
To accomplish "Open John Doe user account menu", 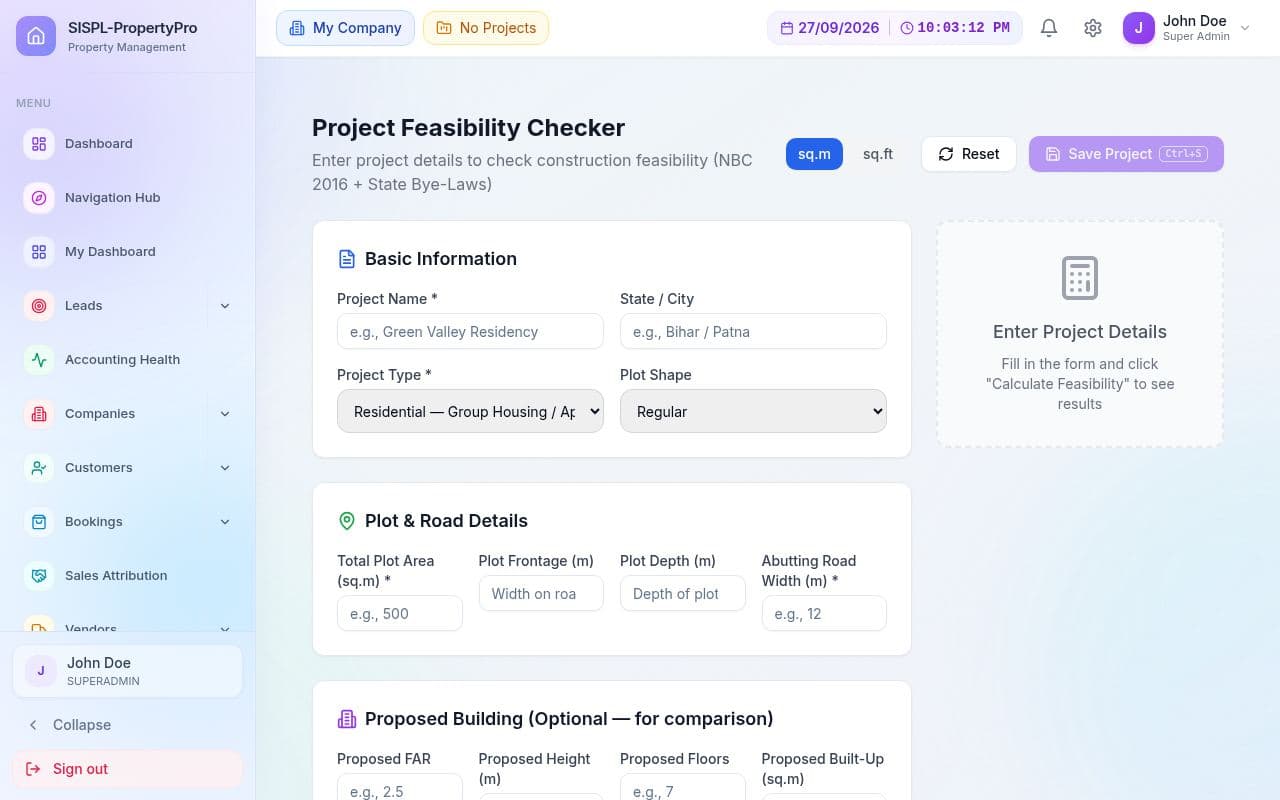I will (1187, 28).
